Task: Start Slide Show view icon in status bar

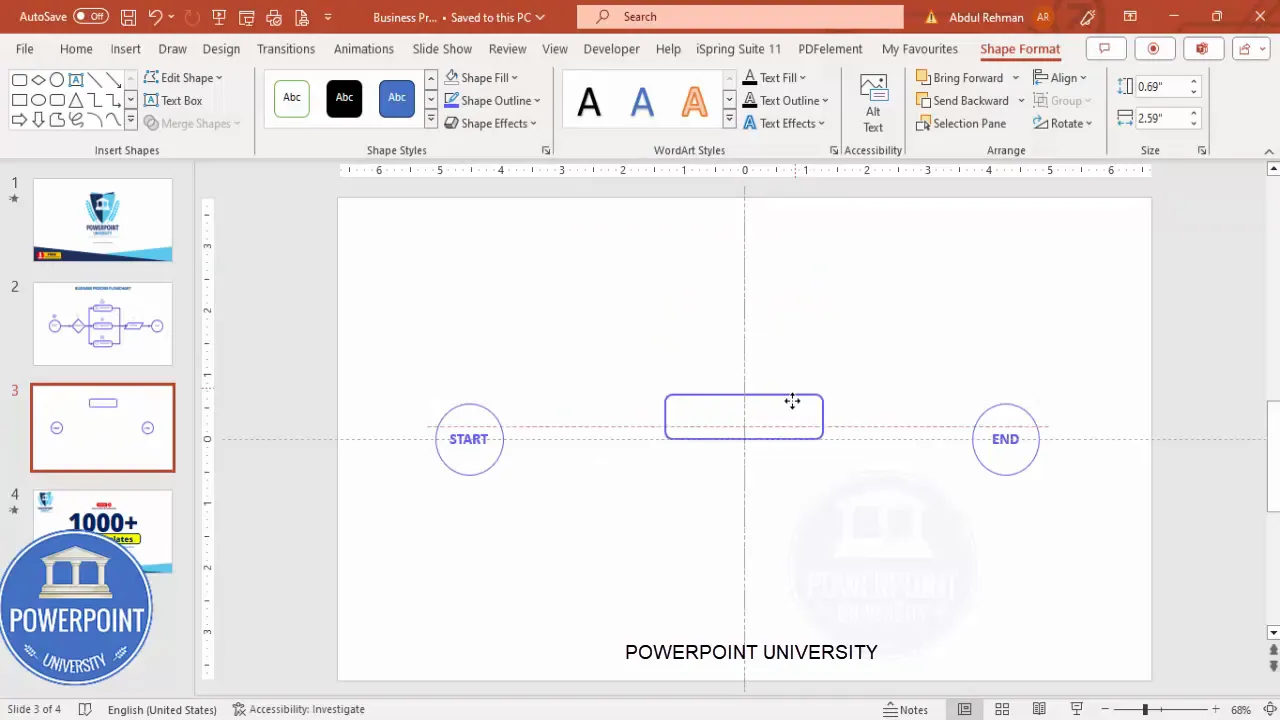Action: click(1077, 710)
